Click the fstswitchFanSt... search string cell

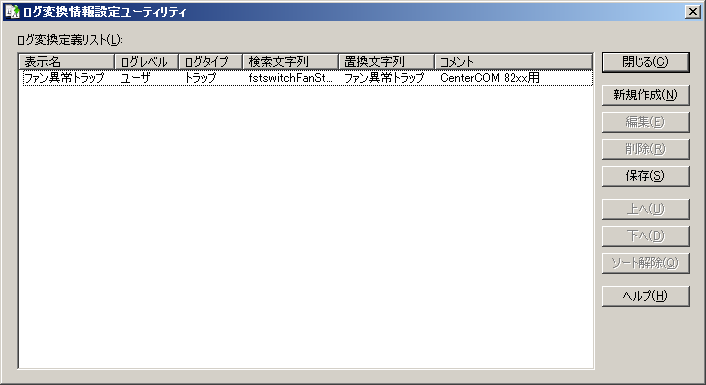[290, 78]
